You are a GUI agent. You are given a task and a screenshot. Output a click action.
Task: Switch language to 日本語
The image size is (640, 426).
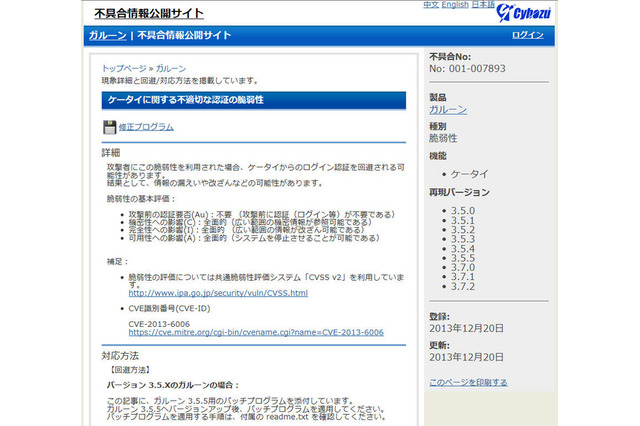(483, 4)
